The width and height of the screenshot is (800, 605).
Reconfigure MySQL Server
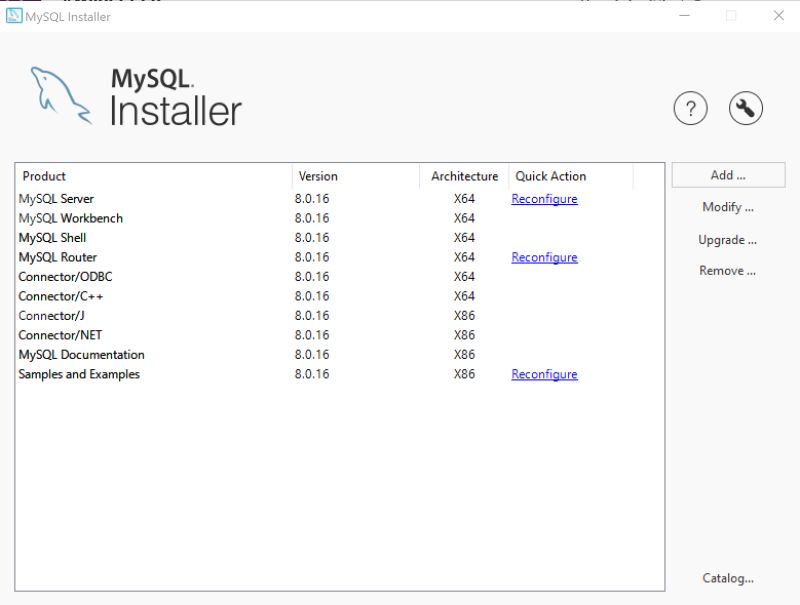tap(544, 198)
